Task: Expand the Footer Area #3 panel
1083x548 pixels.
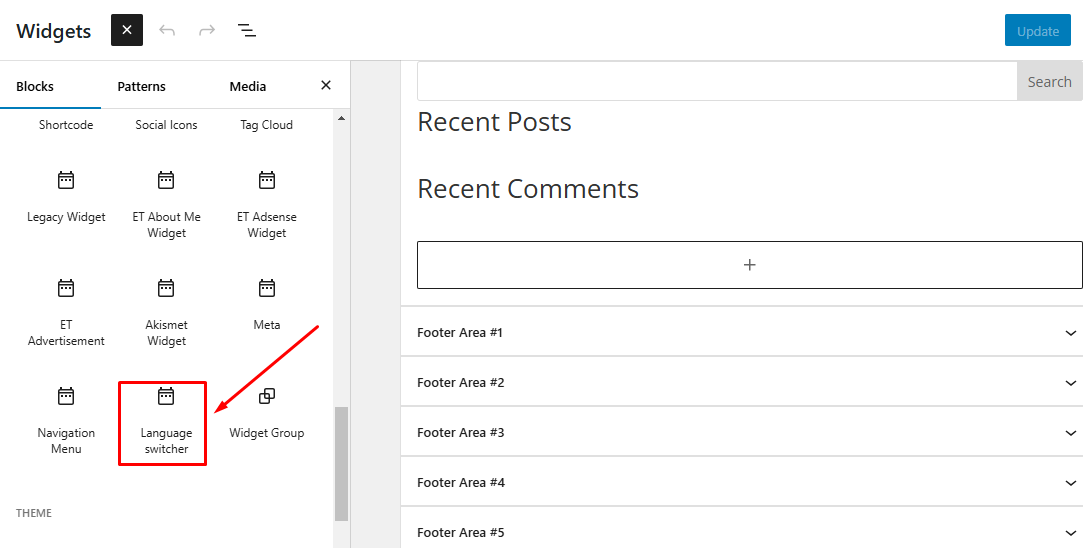Action: pyautogui.click(x=741, y=432)
